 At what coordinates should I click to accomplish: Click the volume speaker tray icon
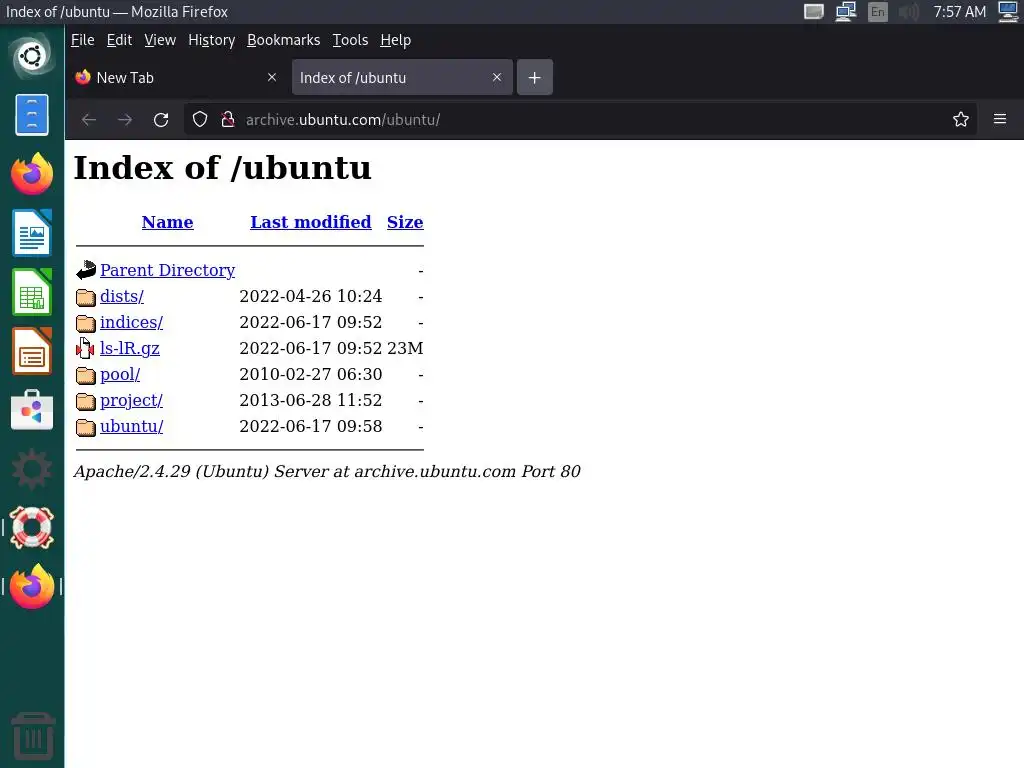[908, 12]
